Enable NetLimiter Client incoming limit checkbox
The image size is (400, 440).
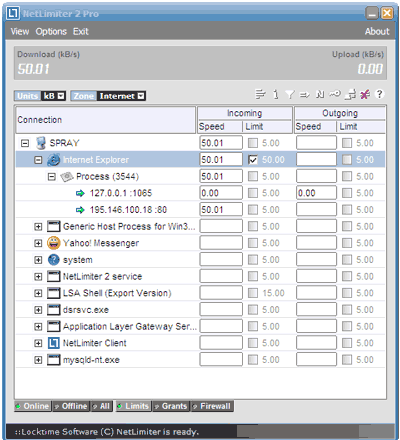click(x=253, y=343)
